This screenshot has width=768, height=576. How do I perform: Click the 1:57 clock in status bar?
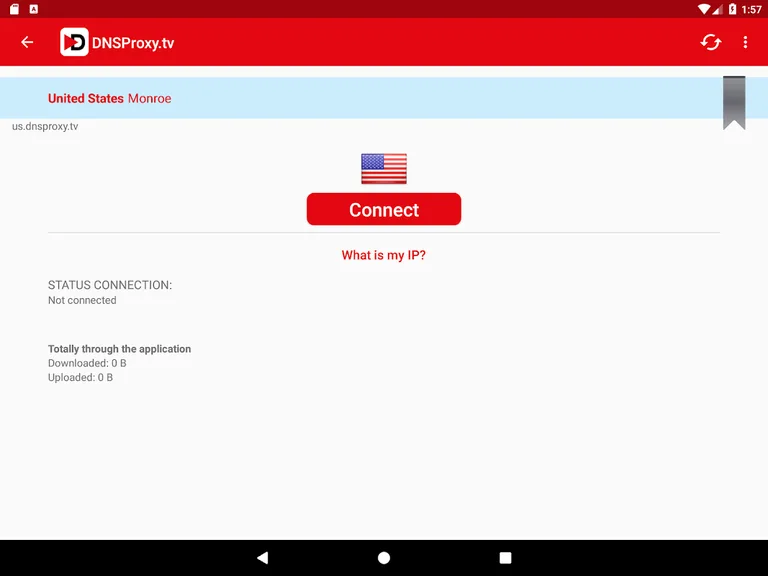point(751,9)
